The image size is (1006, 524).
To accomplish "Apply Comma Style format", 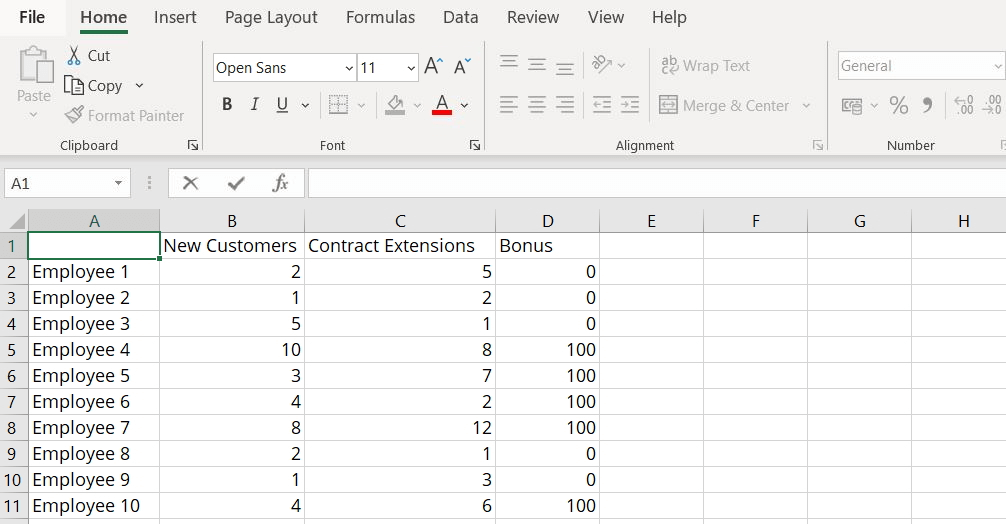I will [x=927, y=105].
